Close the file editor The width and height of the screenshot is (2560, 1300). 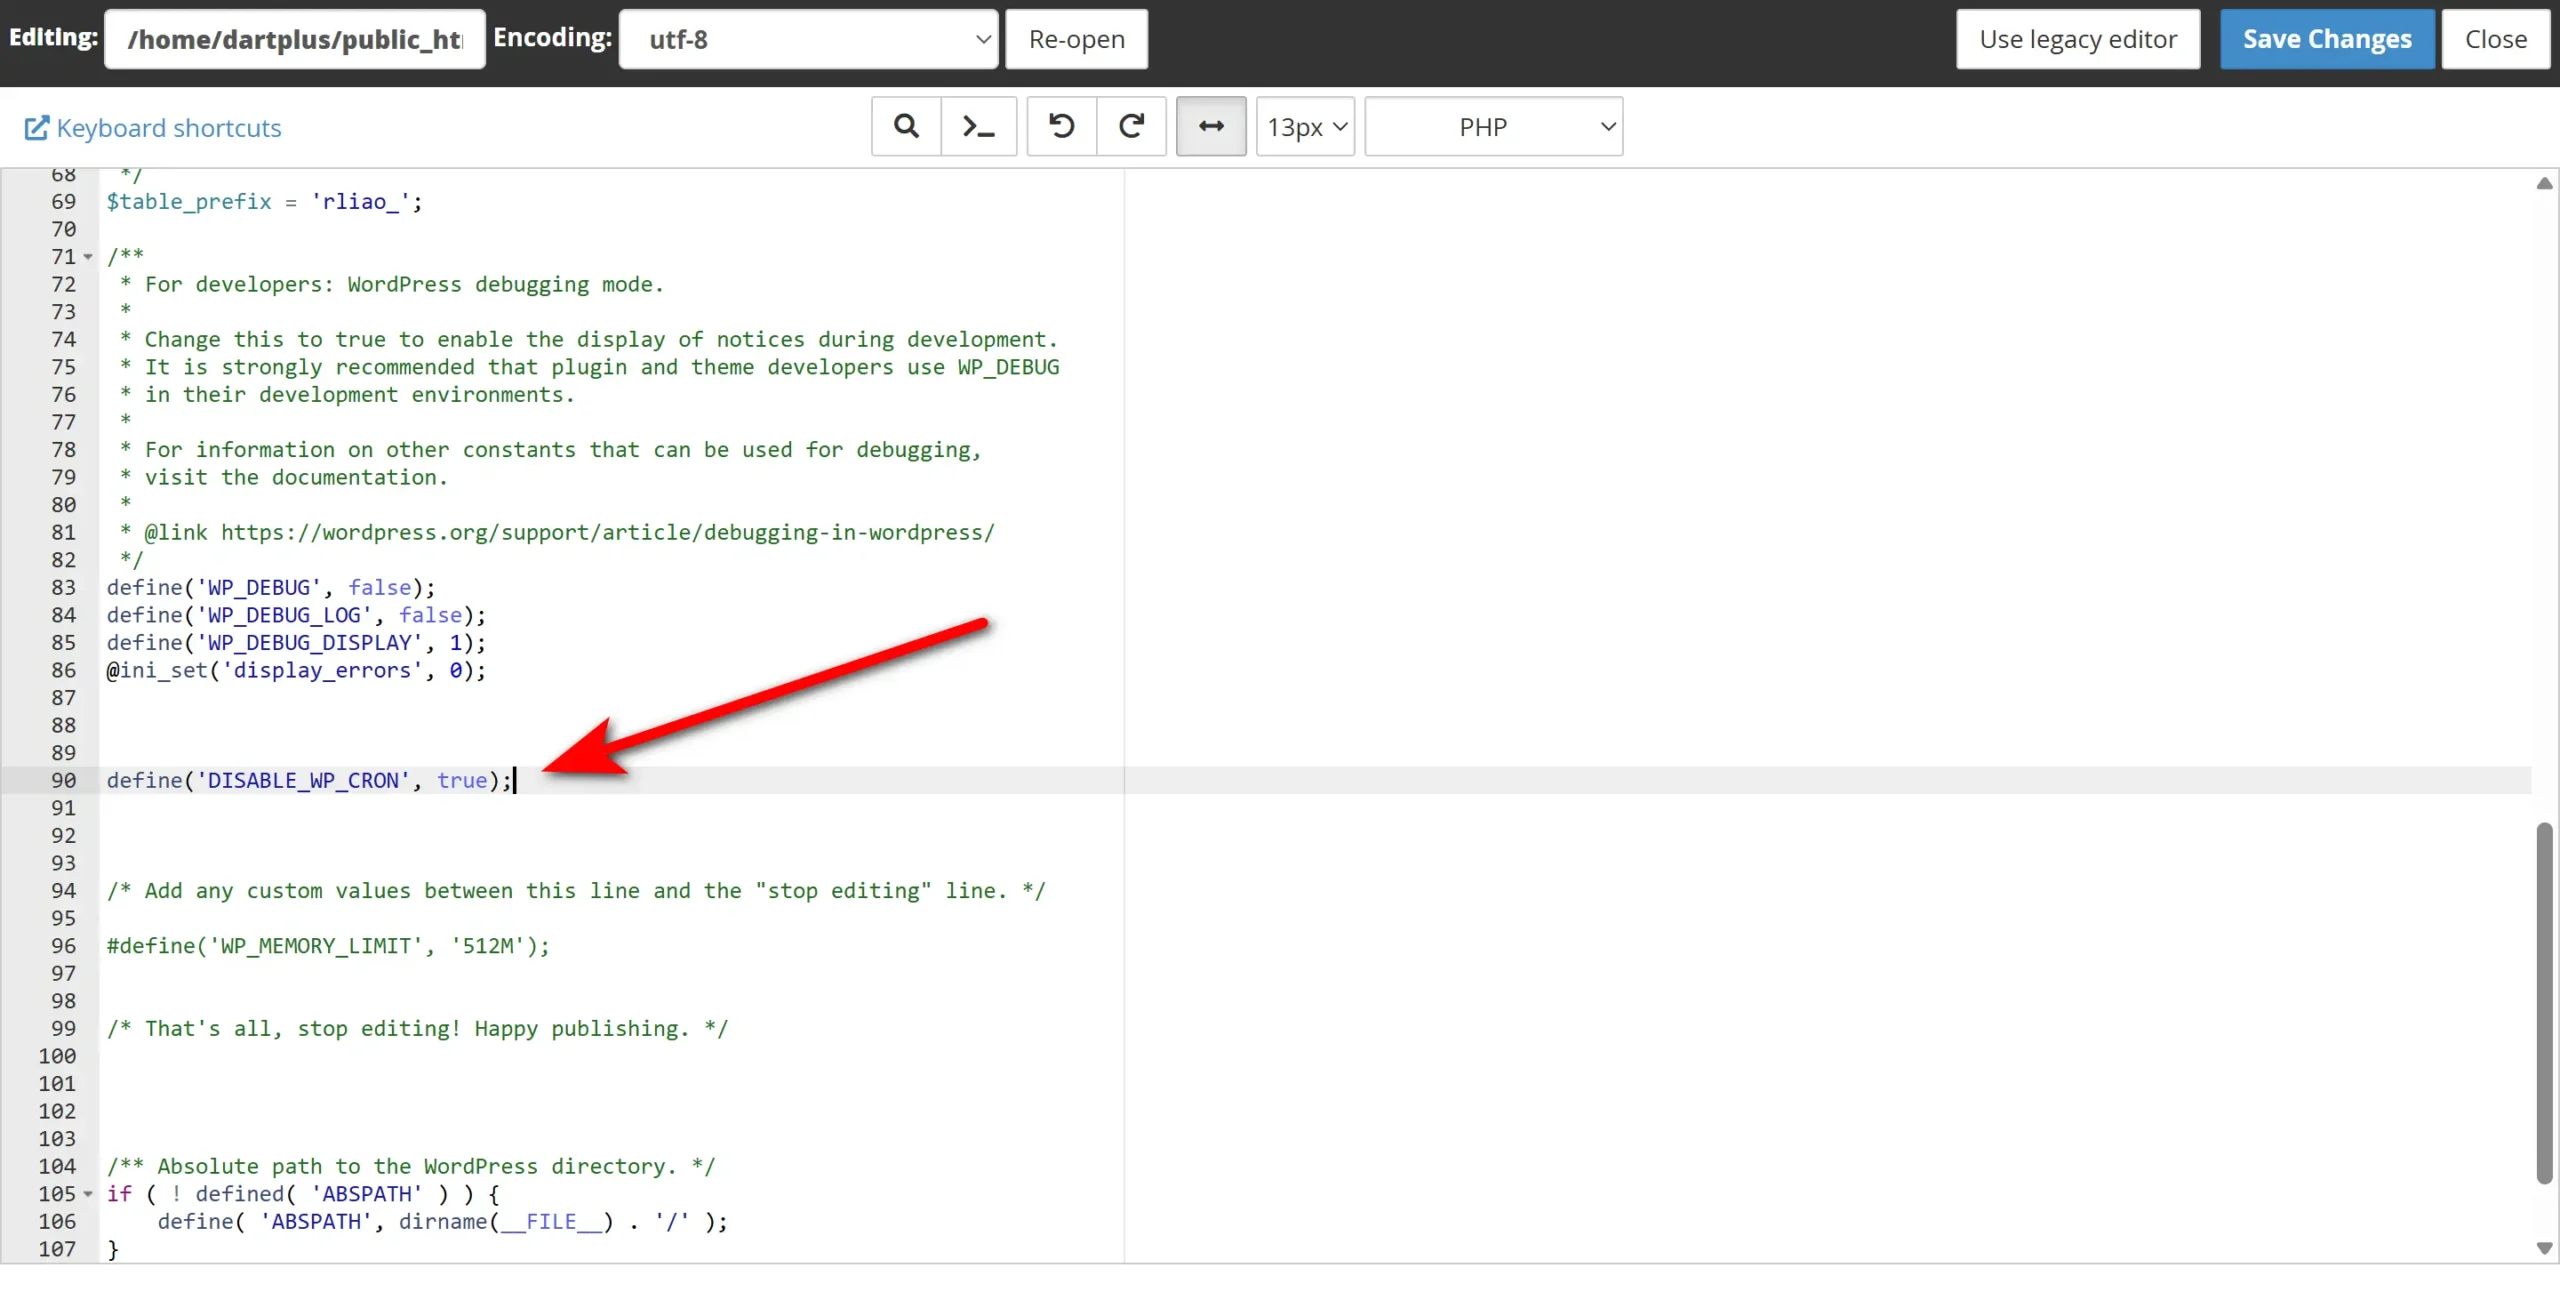tap(2496, 39)
